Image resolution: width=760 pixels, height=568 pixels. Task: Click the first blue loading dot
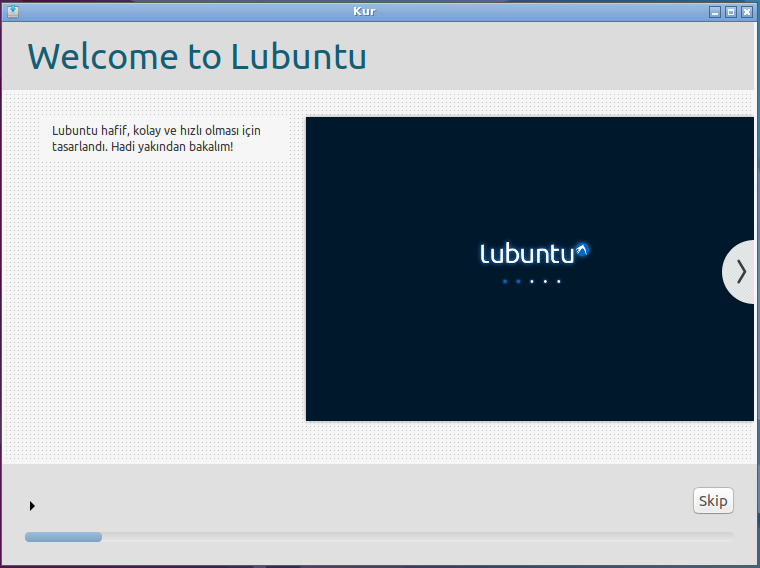click(x=505, y=282)
